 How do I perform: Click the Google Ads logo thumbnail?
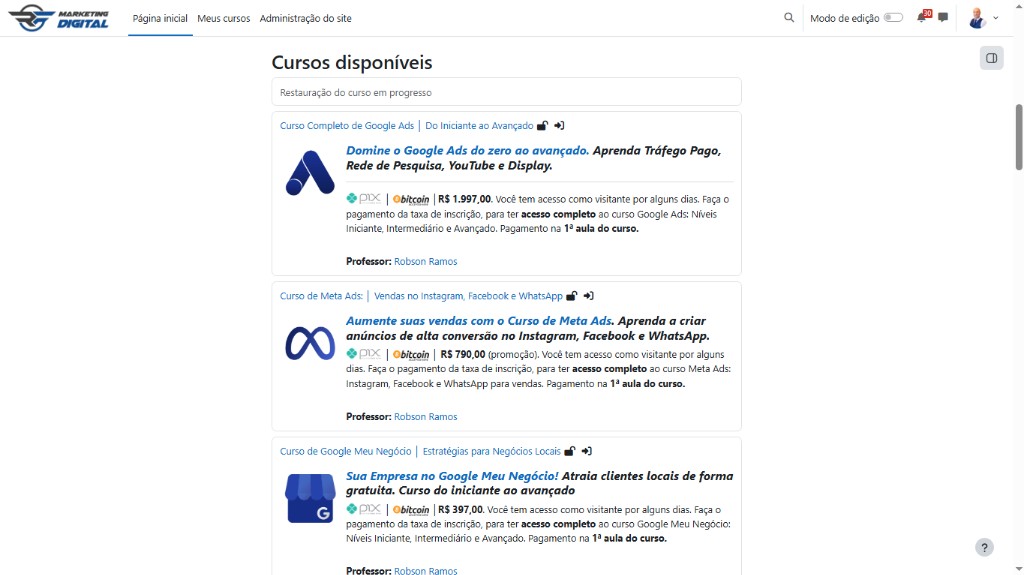310,172
